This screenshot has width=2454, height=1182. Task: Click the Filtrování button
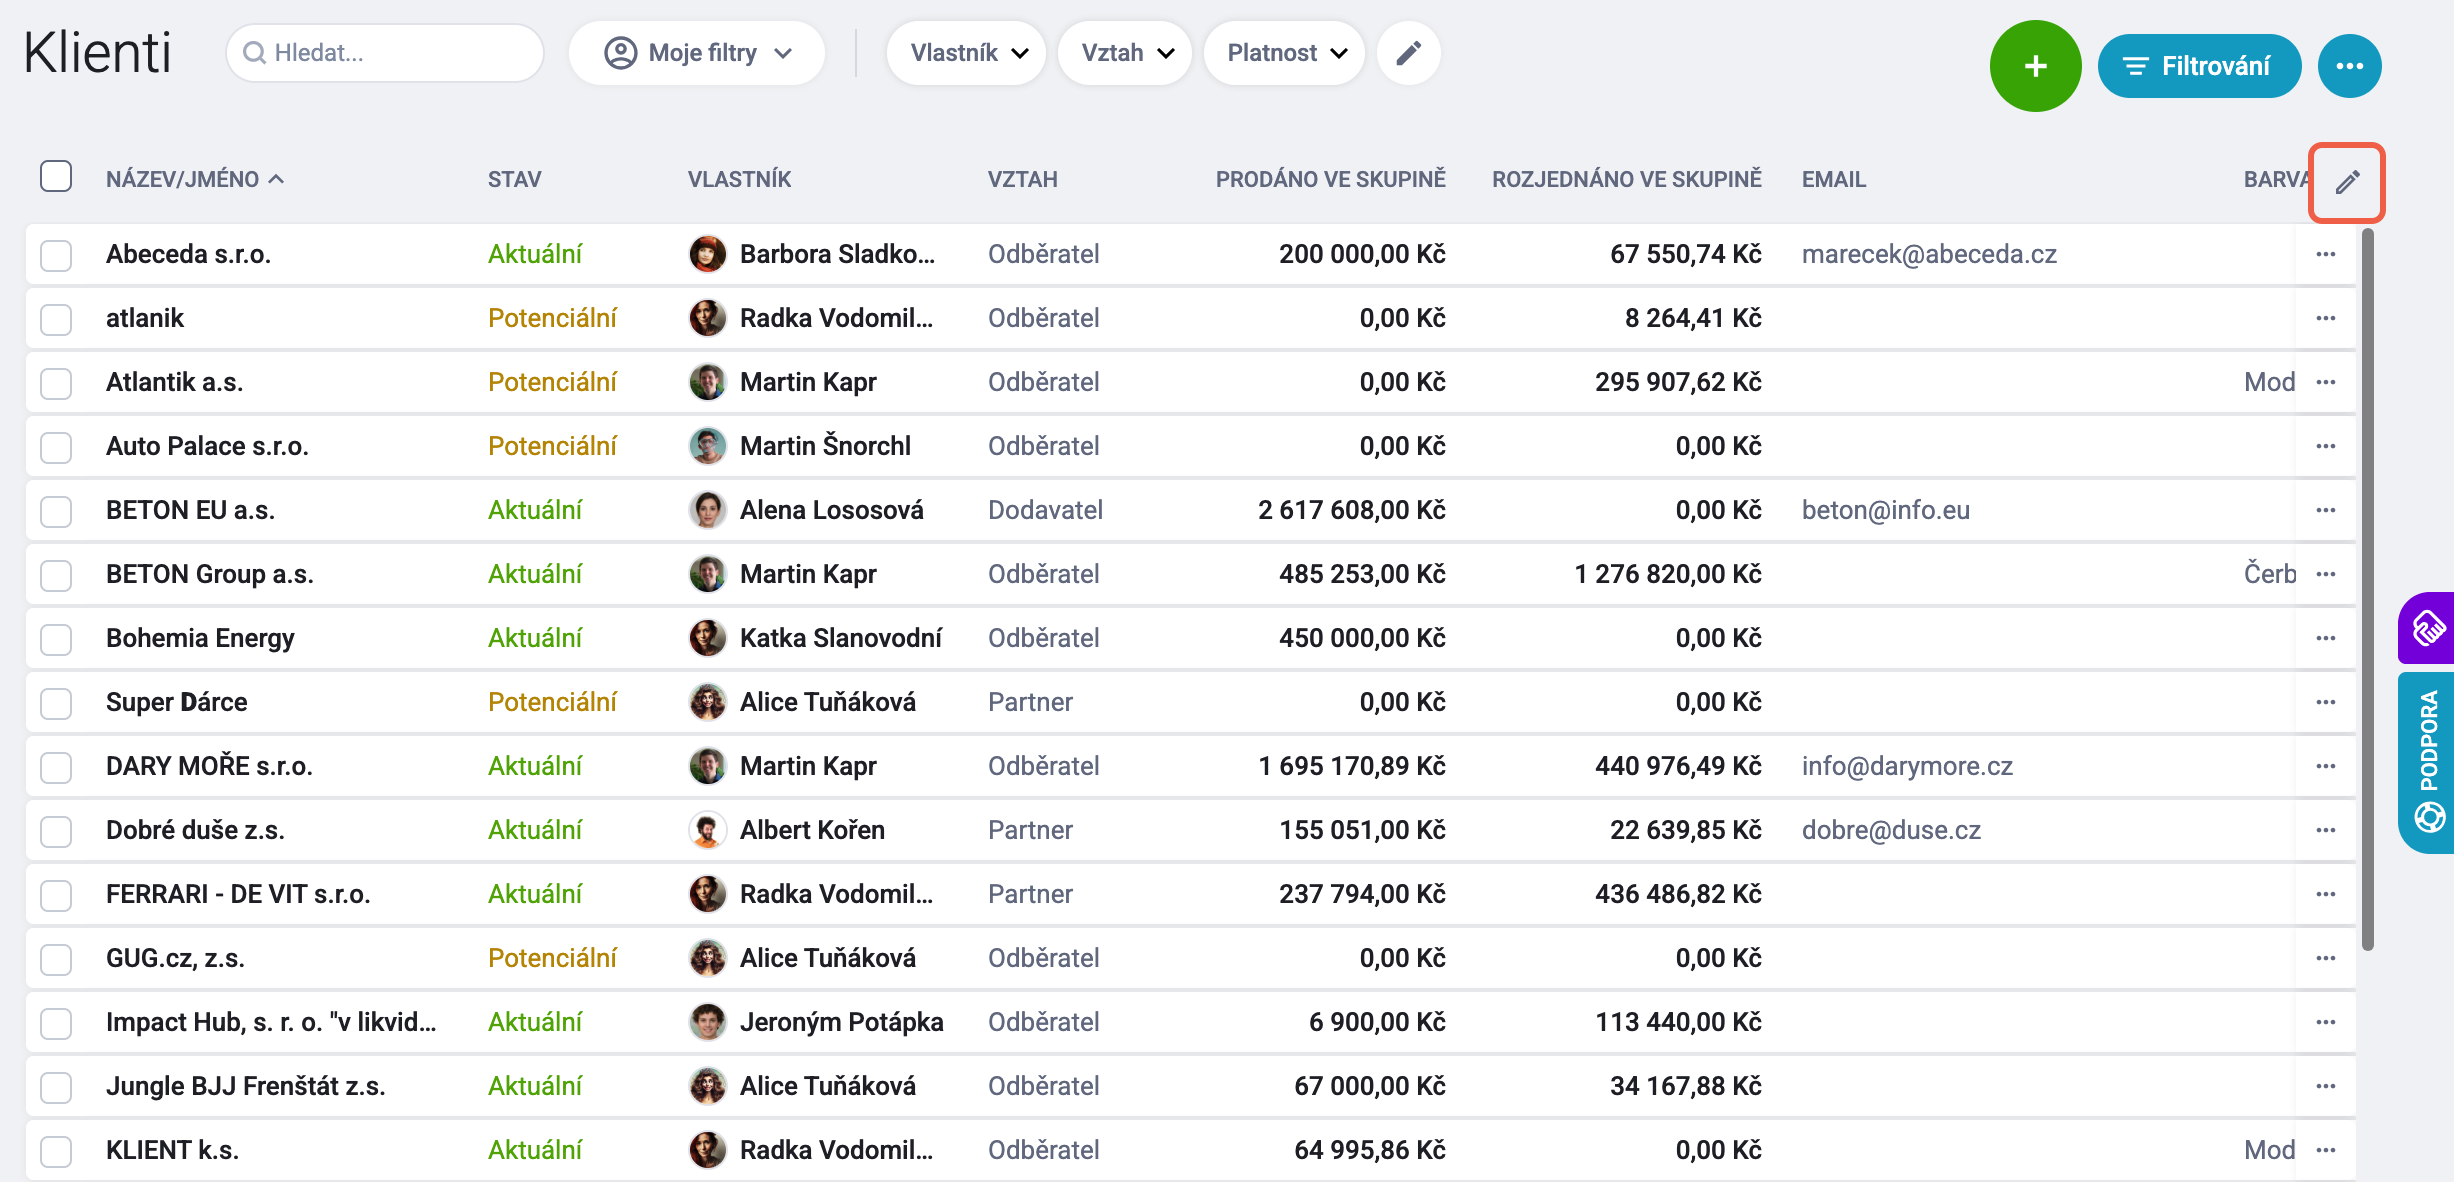click(2199, 66)
